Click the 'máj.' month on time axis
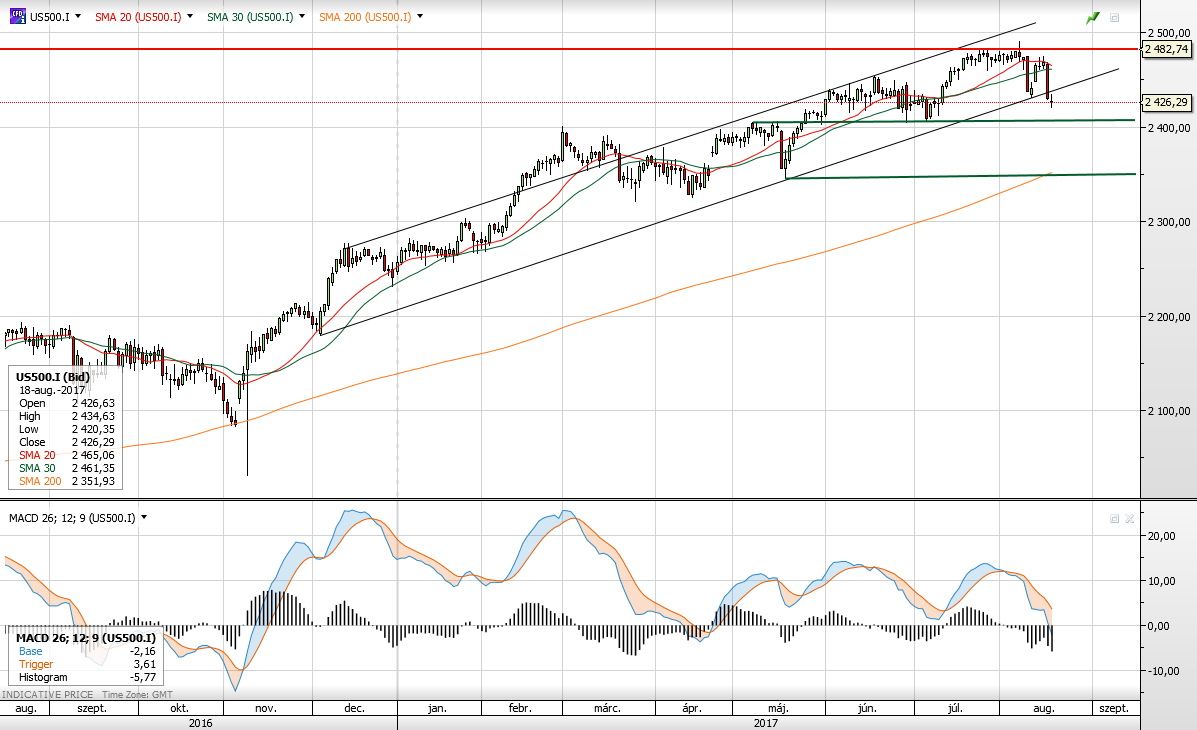Screen dimensions: 1197x730 click(x=778, y=709)
